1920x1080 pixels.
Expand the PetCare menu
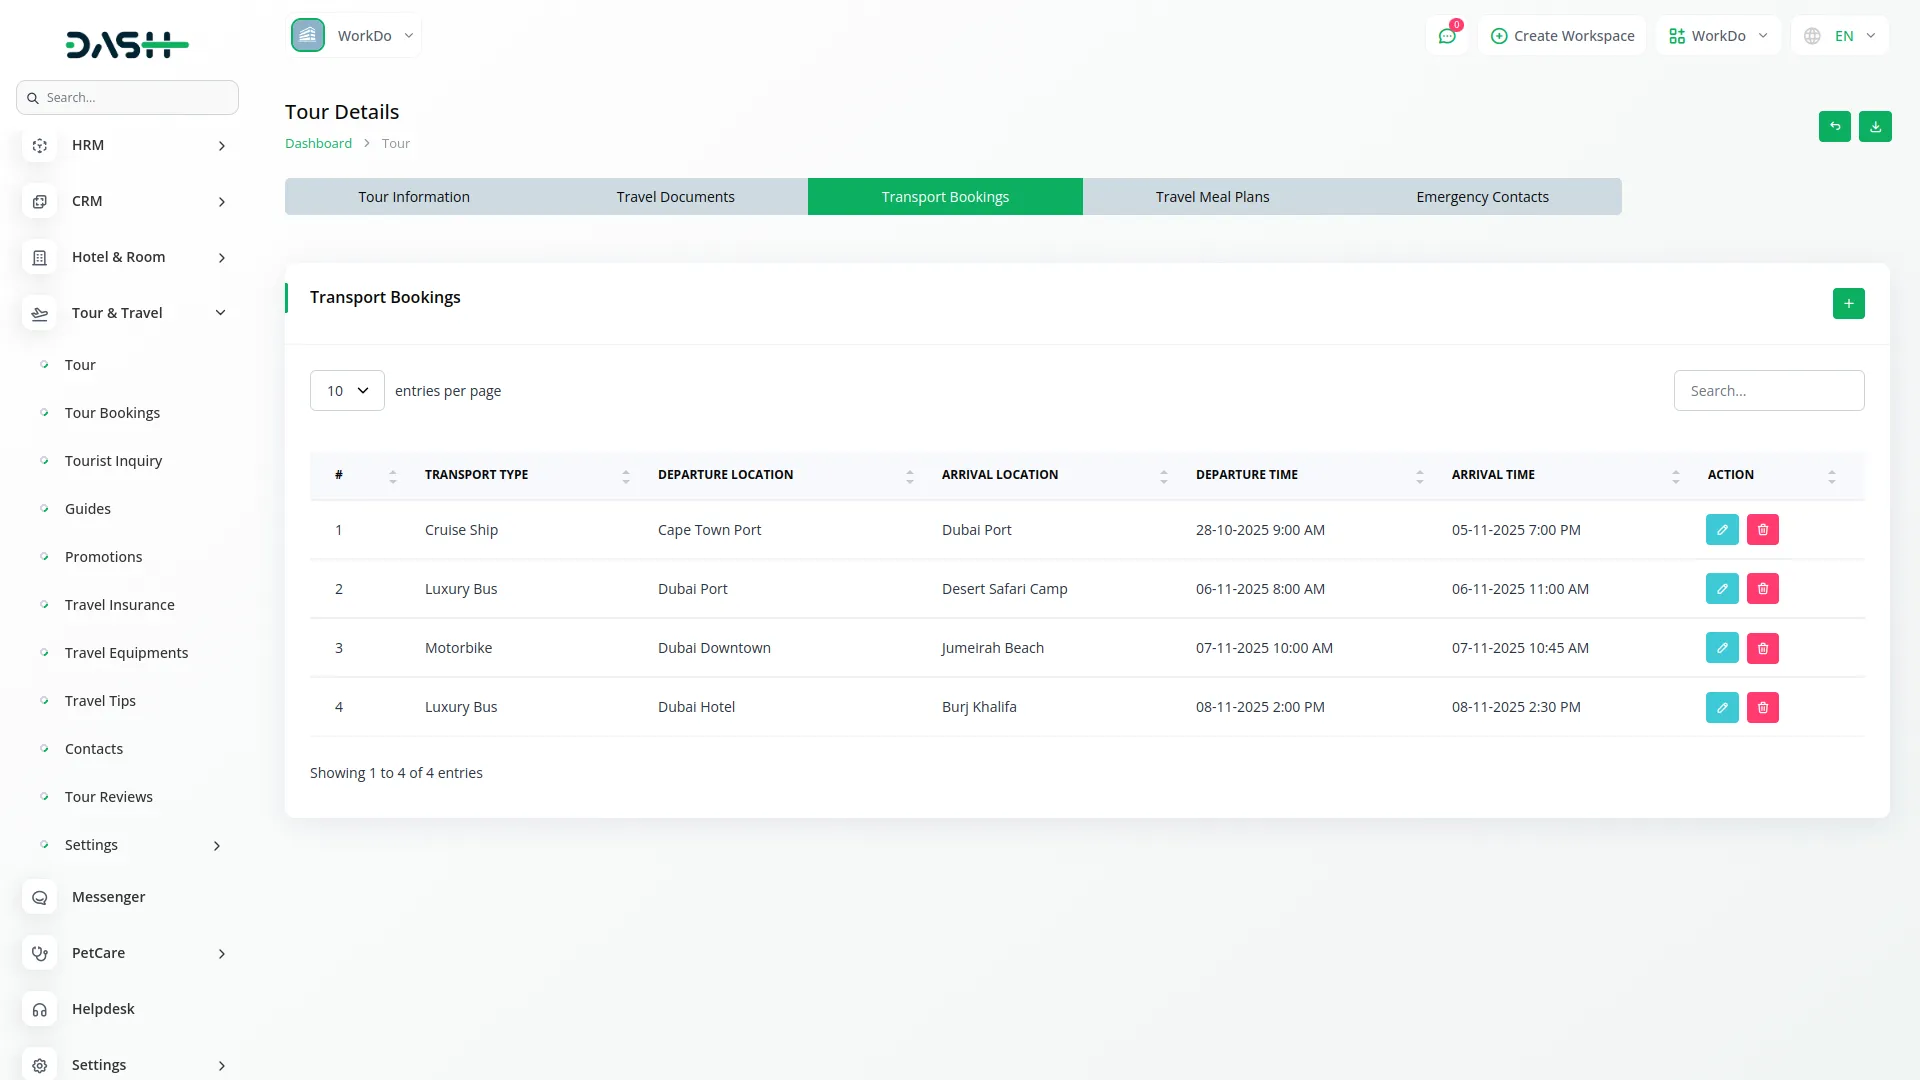click(x=222, y=954)
